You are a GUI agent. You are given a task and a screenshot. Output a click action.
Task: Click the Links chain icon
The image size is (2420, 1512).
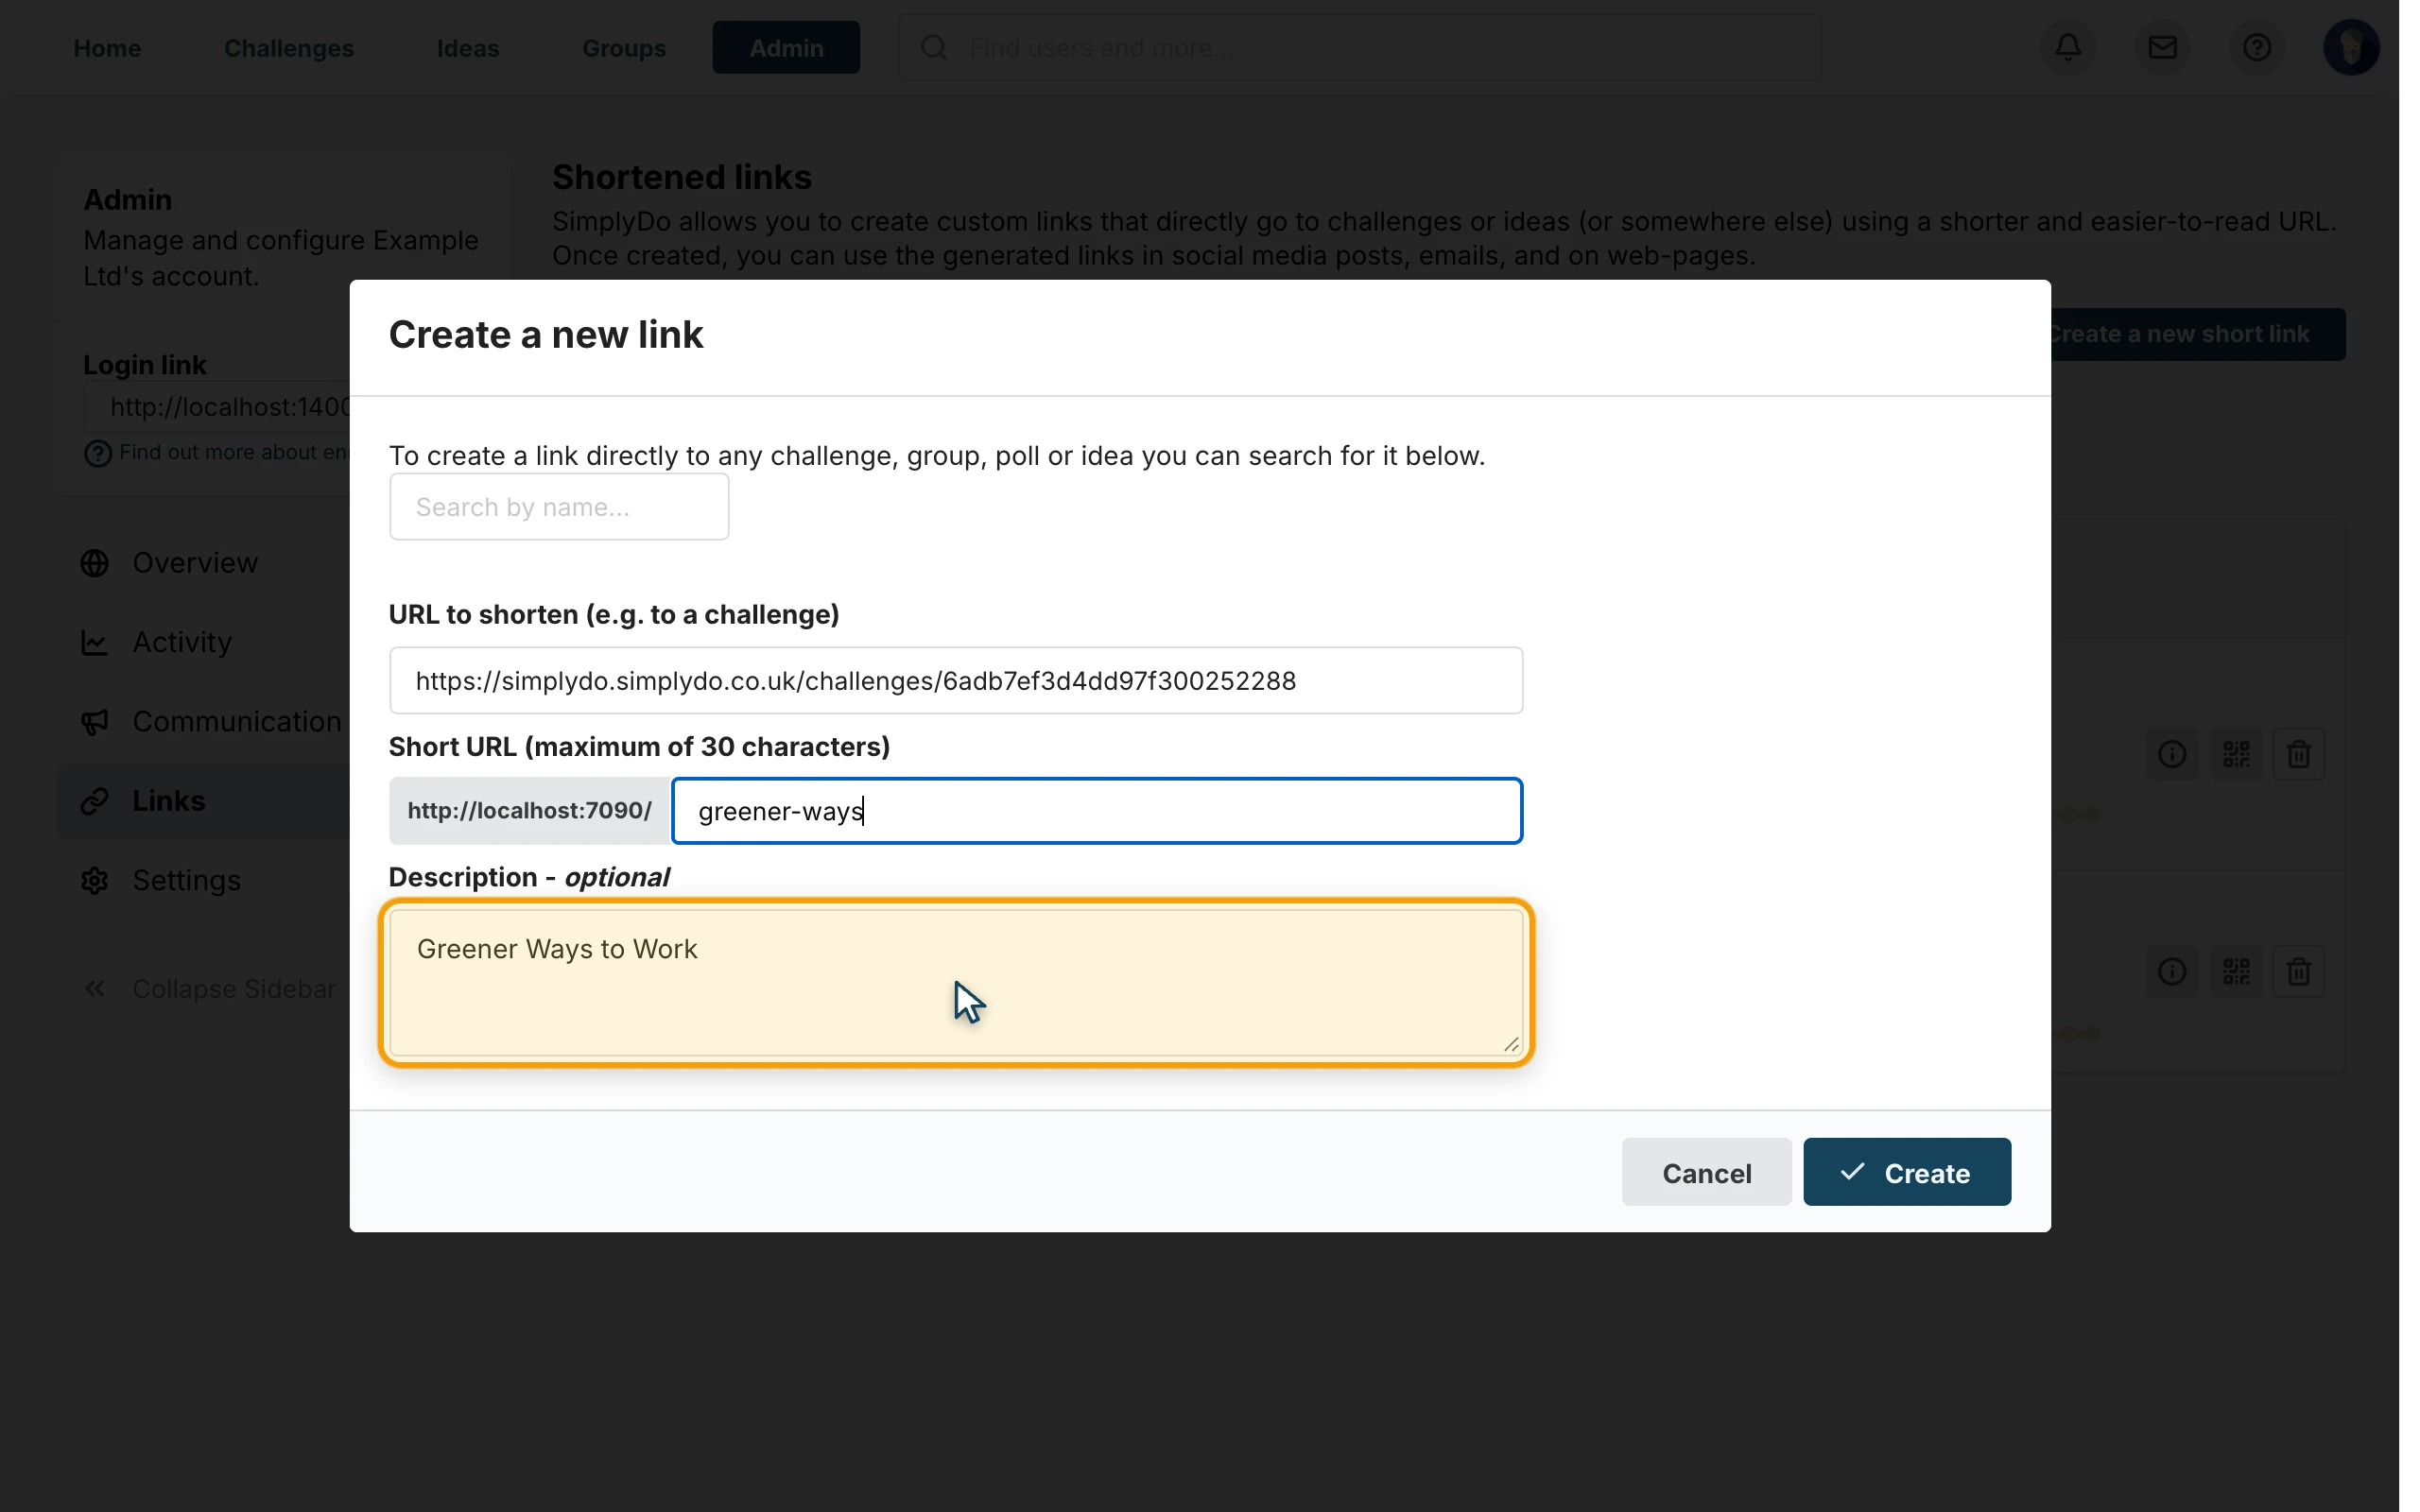pyautogui.click(x=95, y=801)
